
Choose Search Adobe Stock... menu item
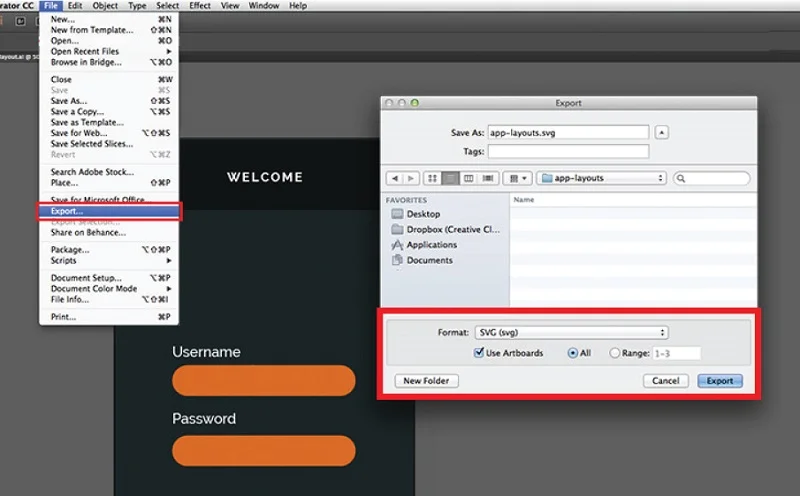(109, 172)
